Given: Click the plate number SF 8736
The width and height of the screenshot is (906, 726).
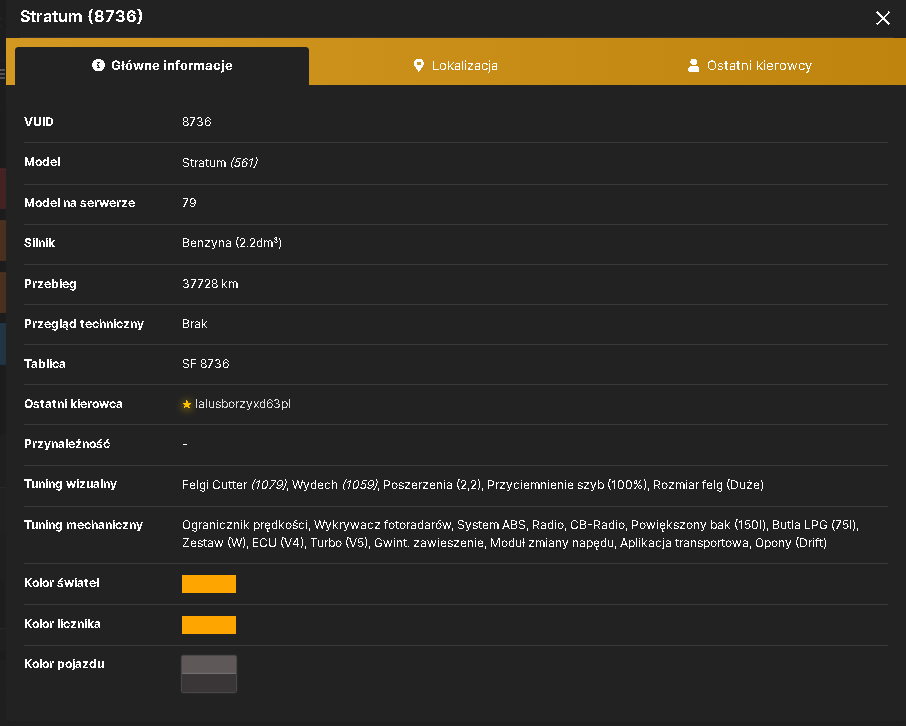Looking at the screenshot, I should pos(206,364).
